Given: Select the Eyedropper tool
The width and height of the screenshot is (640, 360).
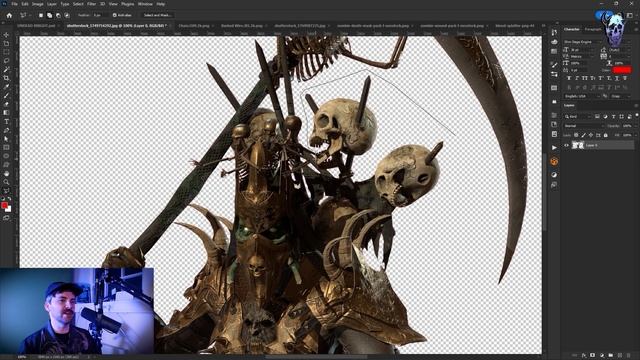Looking at the screenshot, I should tap(6, 87).
